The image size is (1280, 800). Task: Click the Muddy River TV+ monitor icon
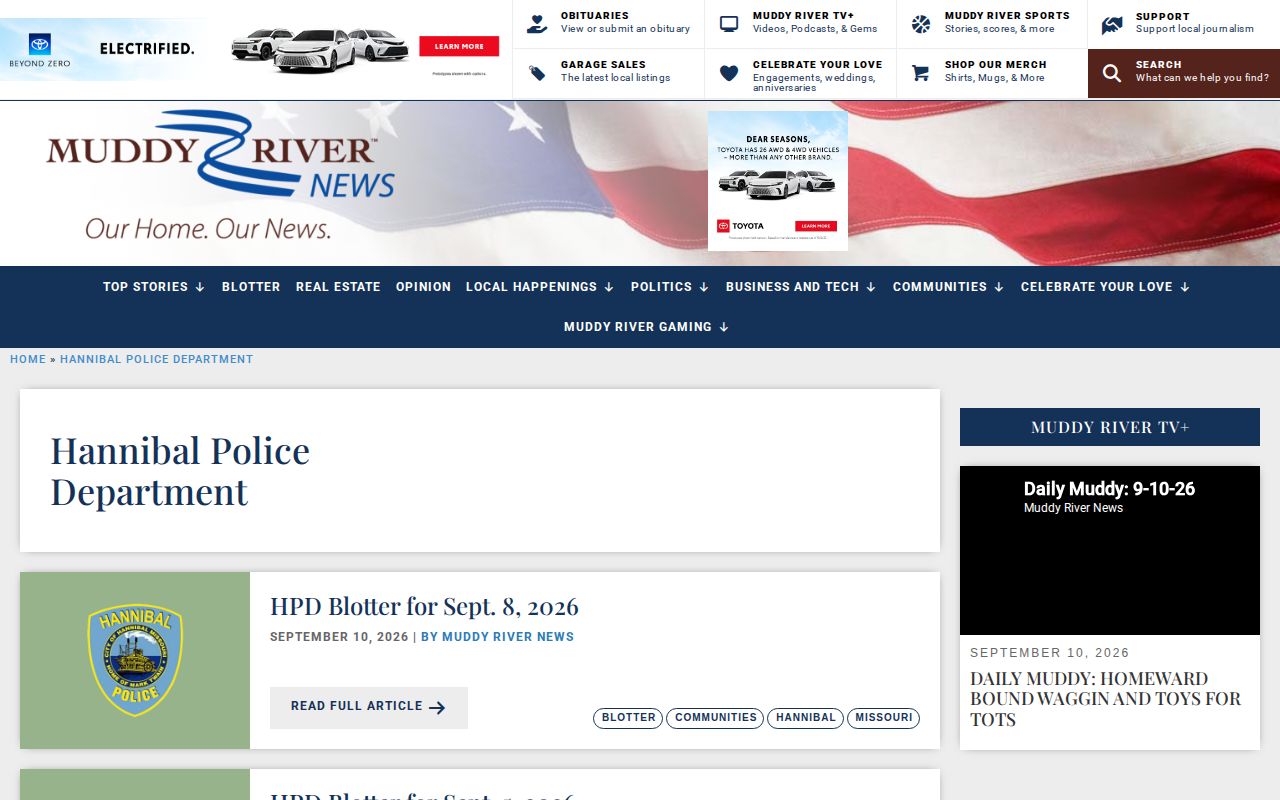729,24
